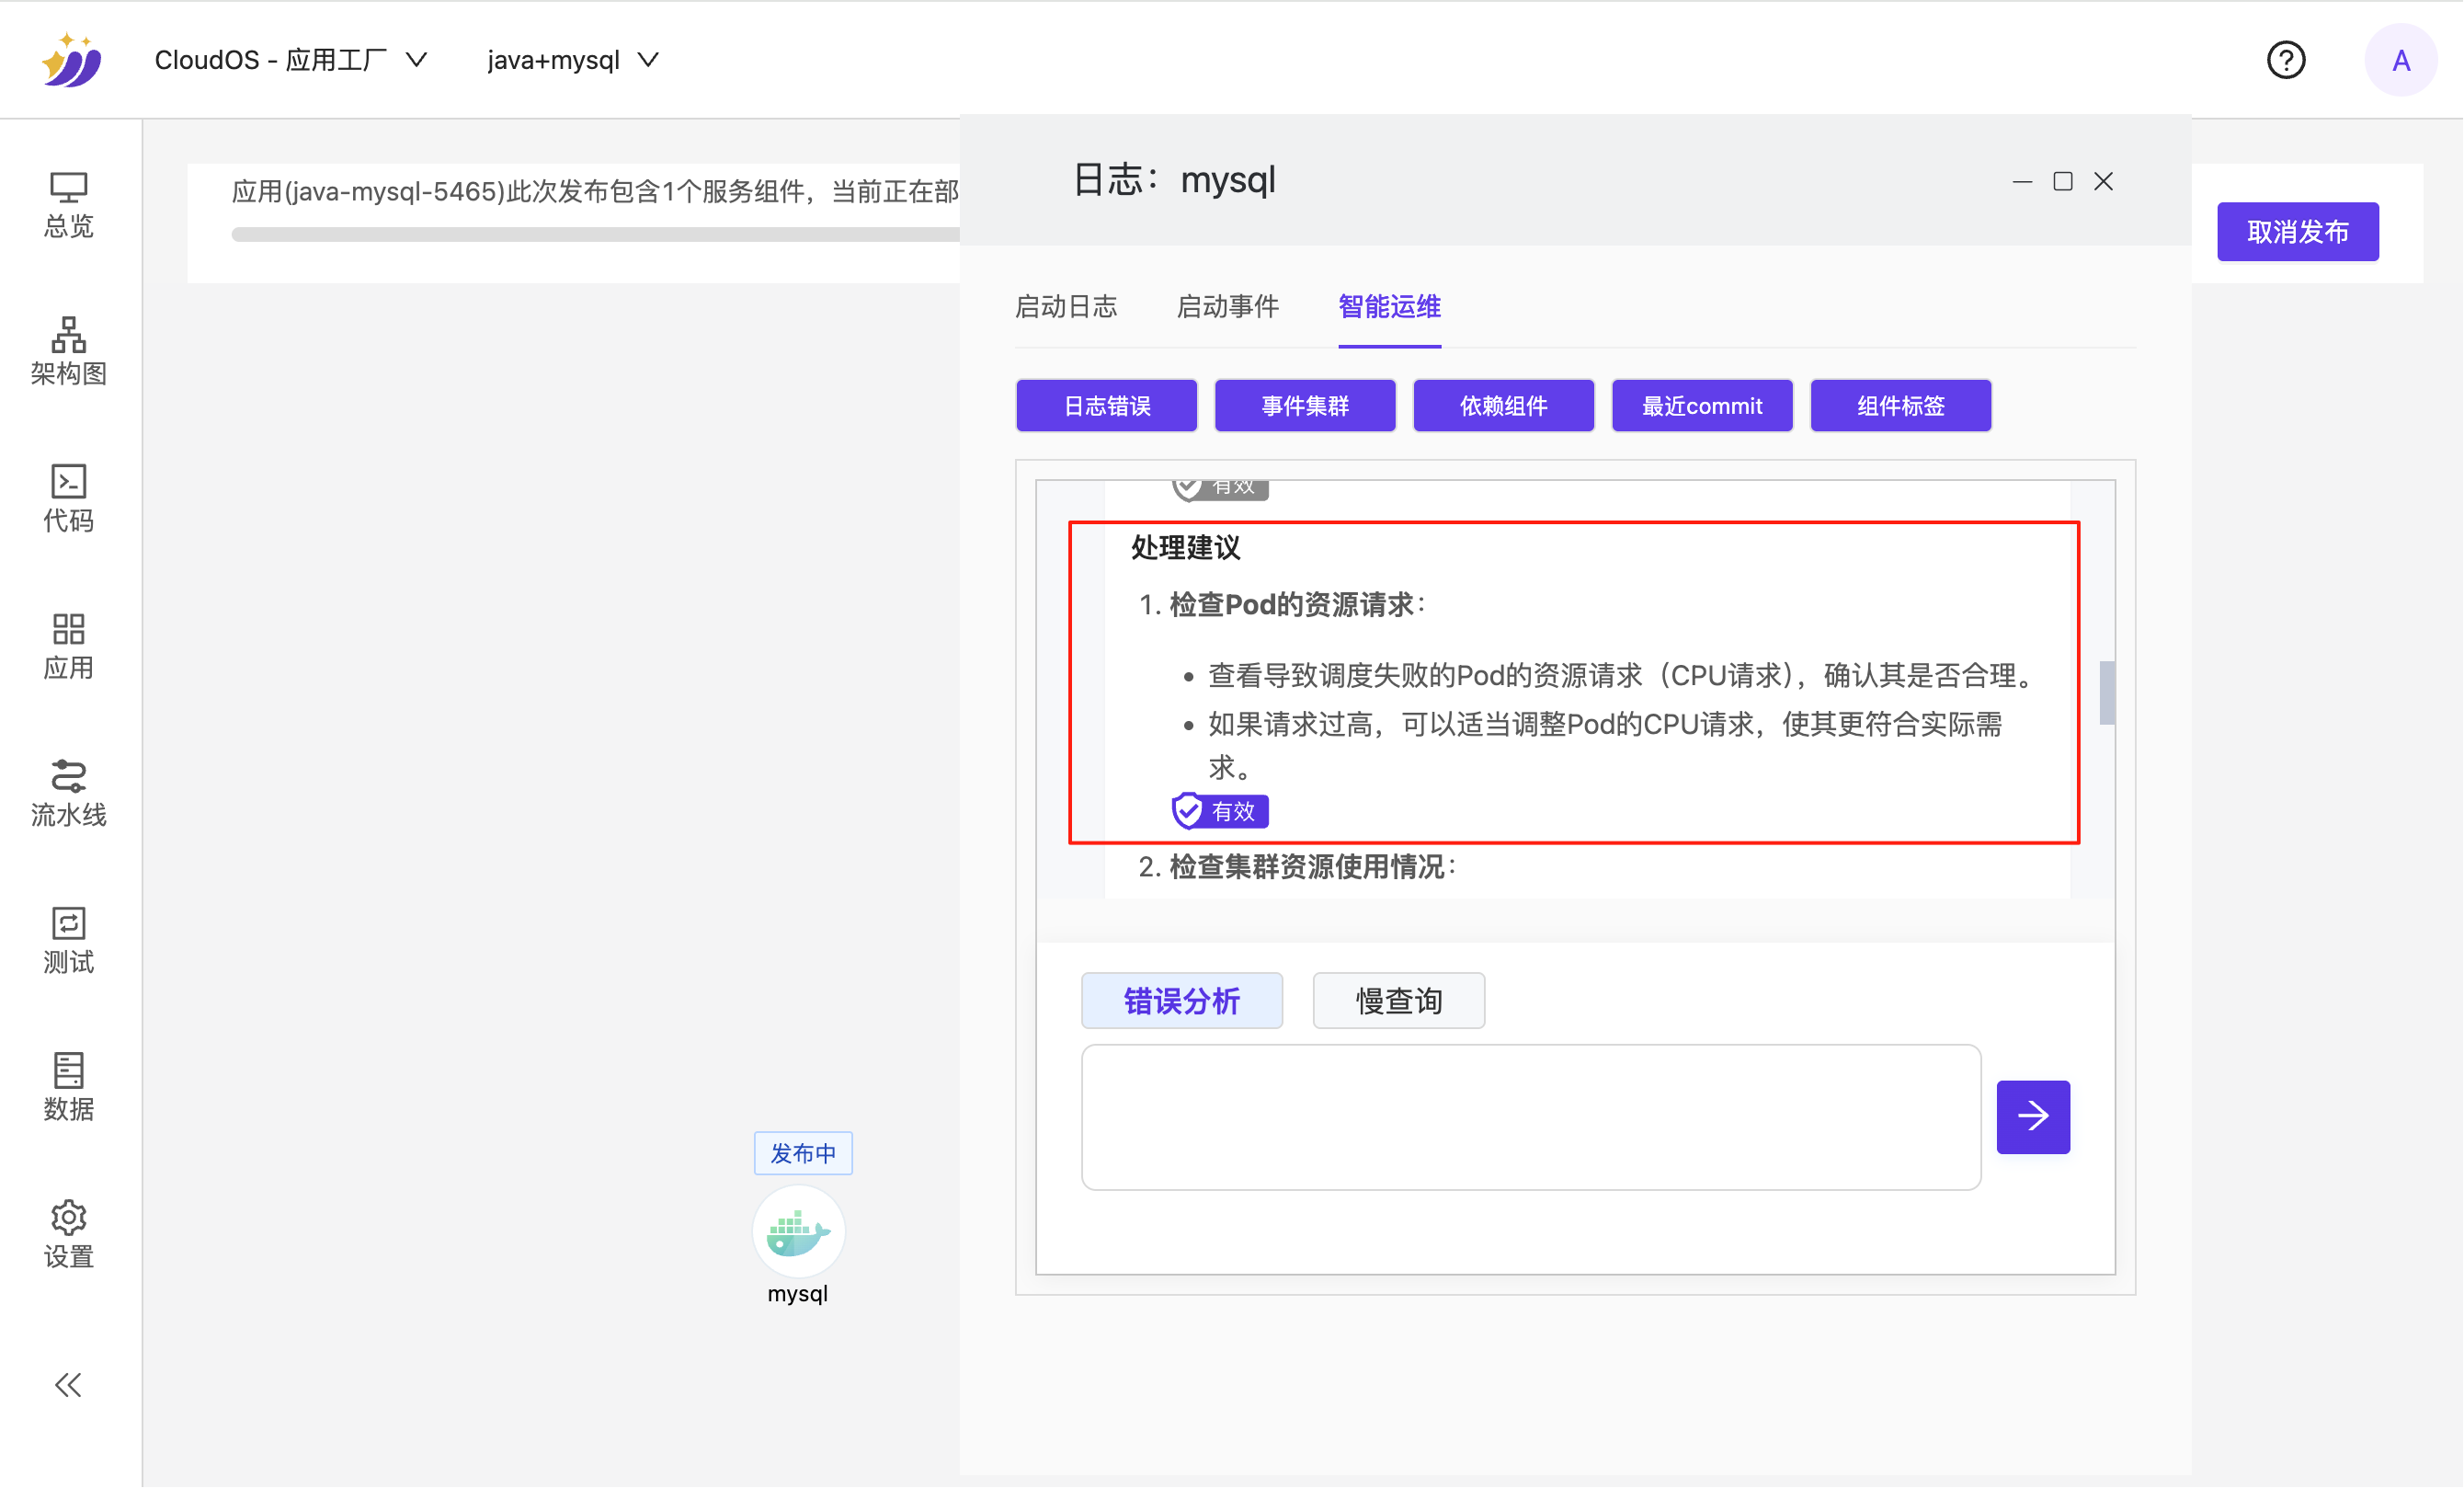The height and width of the screenshot is (1488, 2464).
Task: Click the chat message input field
Action: point(1530,1117)
